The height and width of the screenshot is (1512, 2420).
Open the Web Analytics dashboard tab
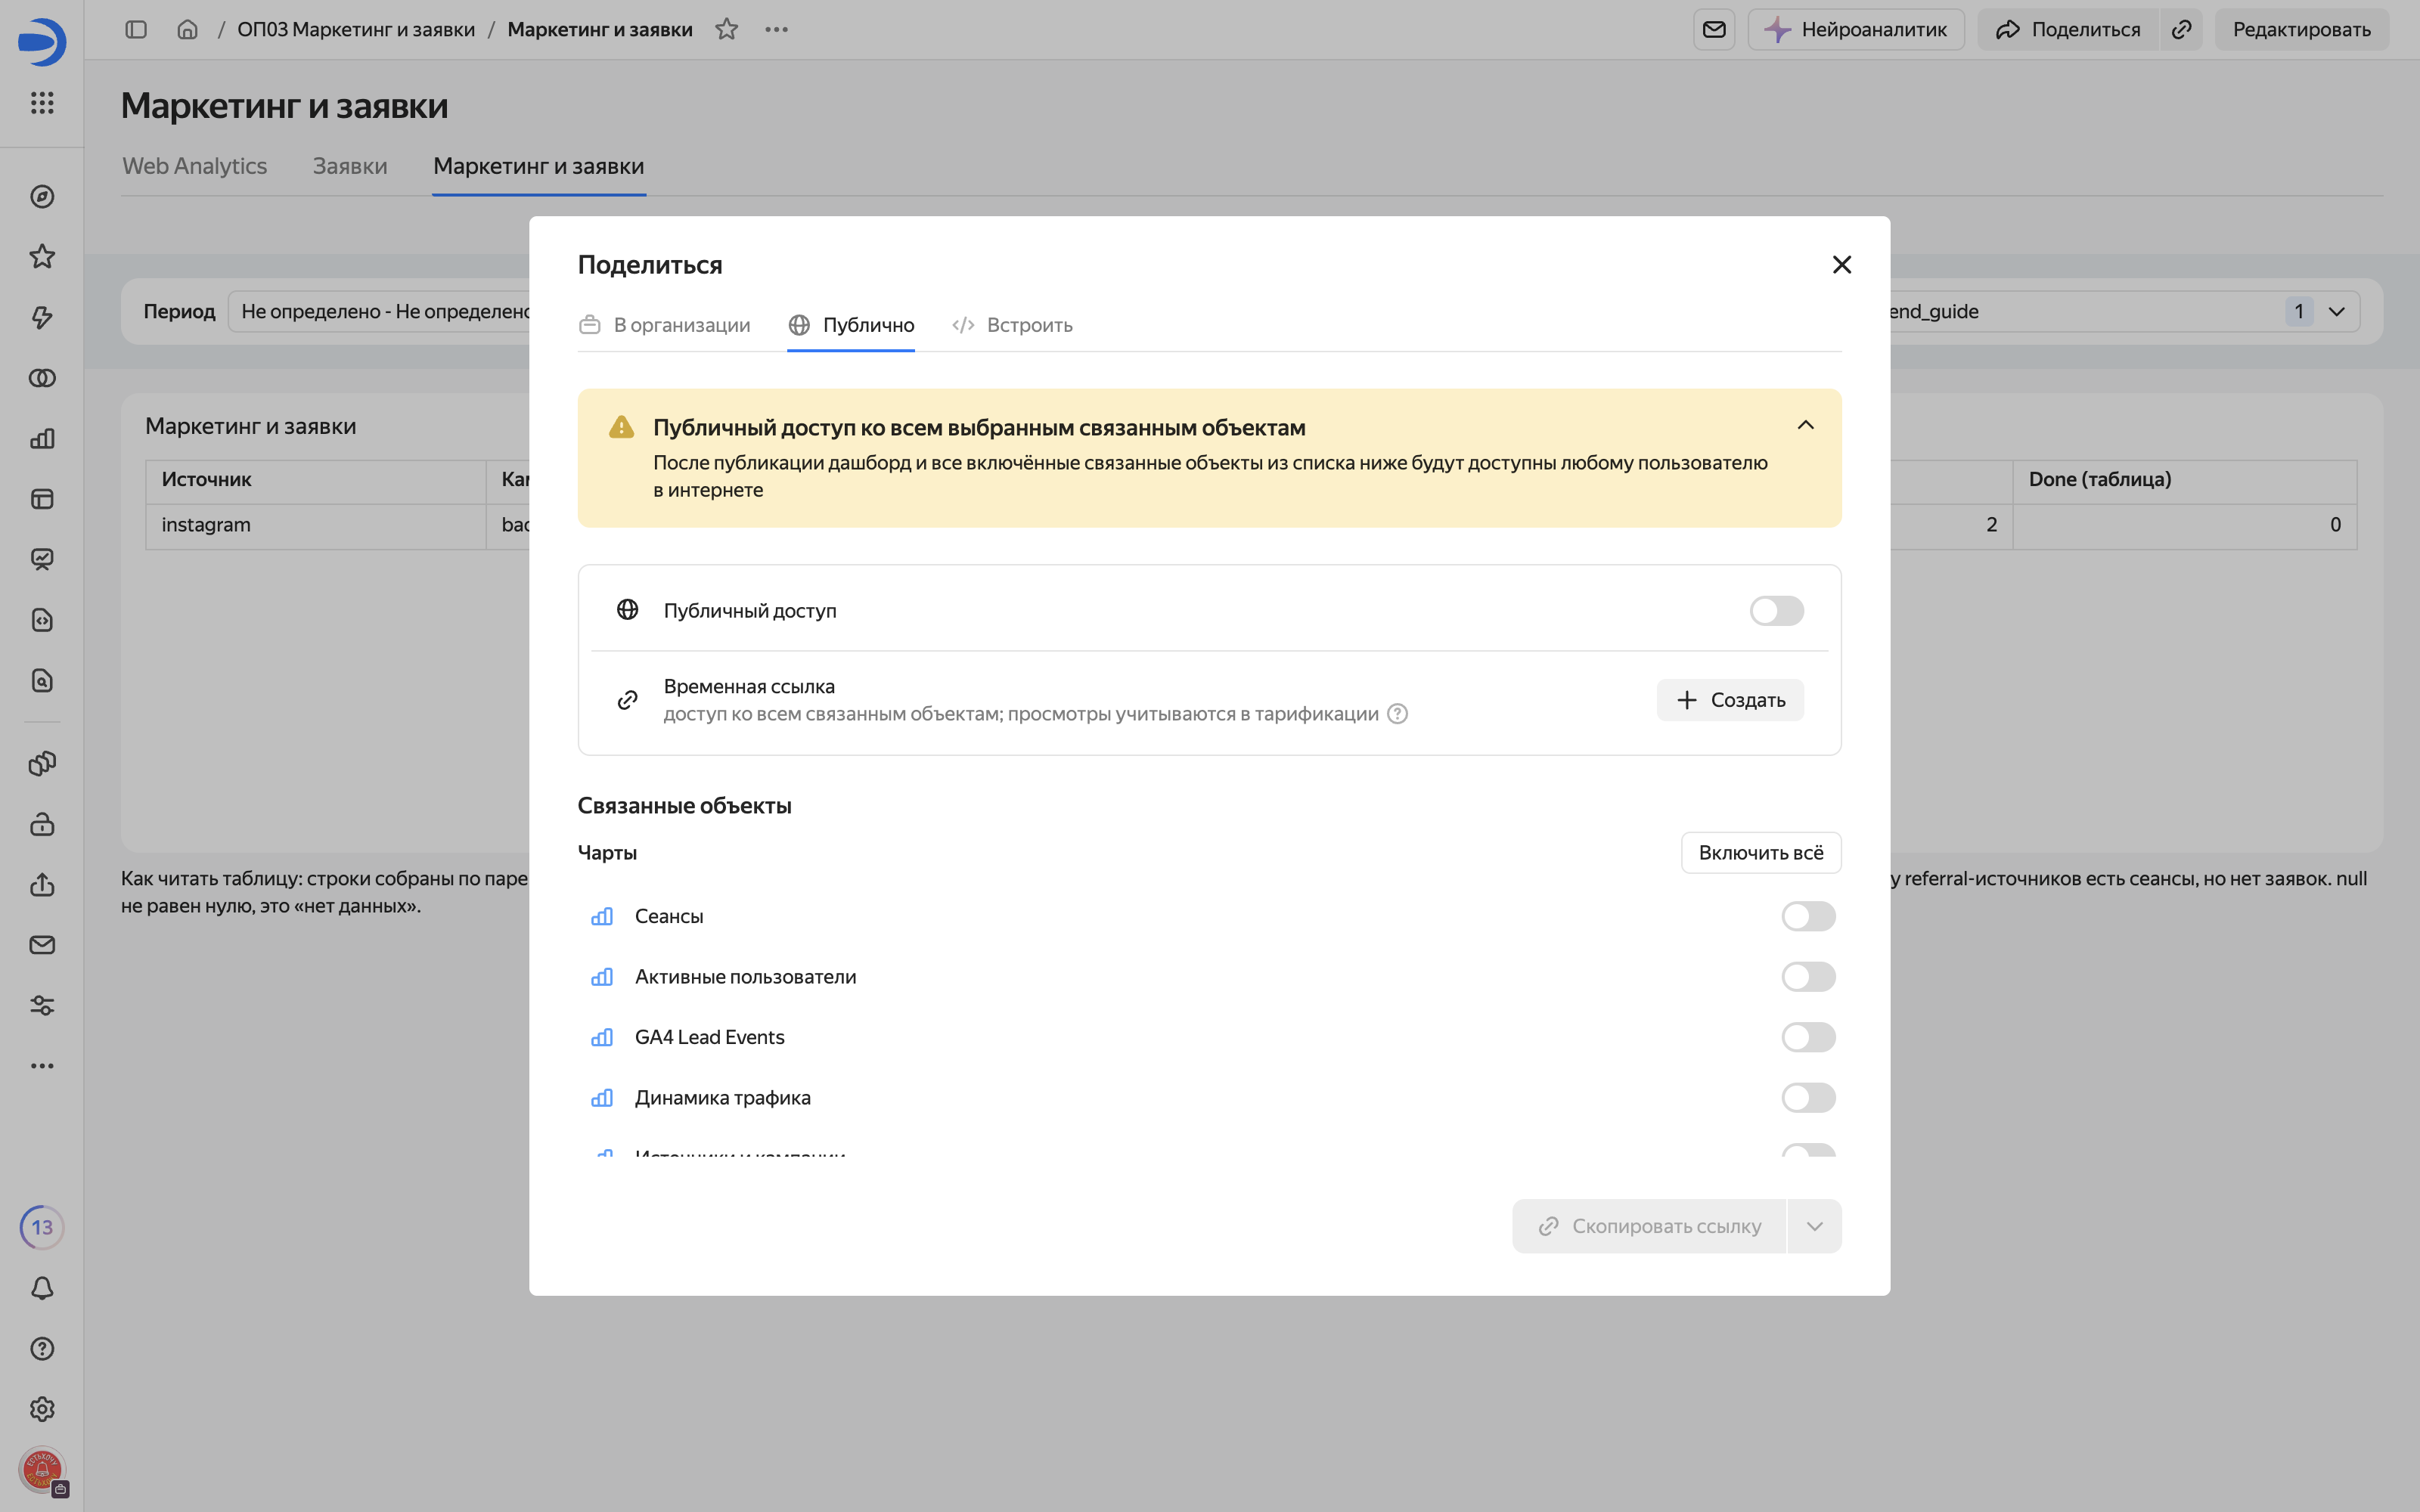[x=194, y=166]
